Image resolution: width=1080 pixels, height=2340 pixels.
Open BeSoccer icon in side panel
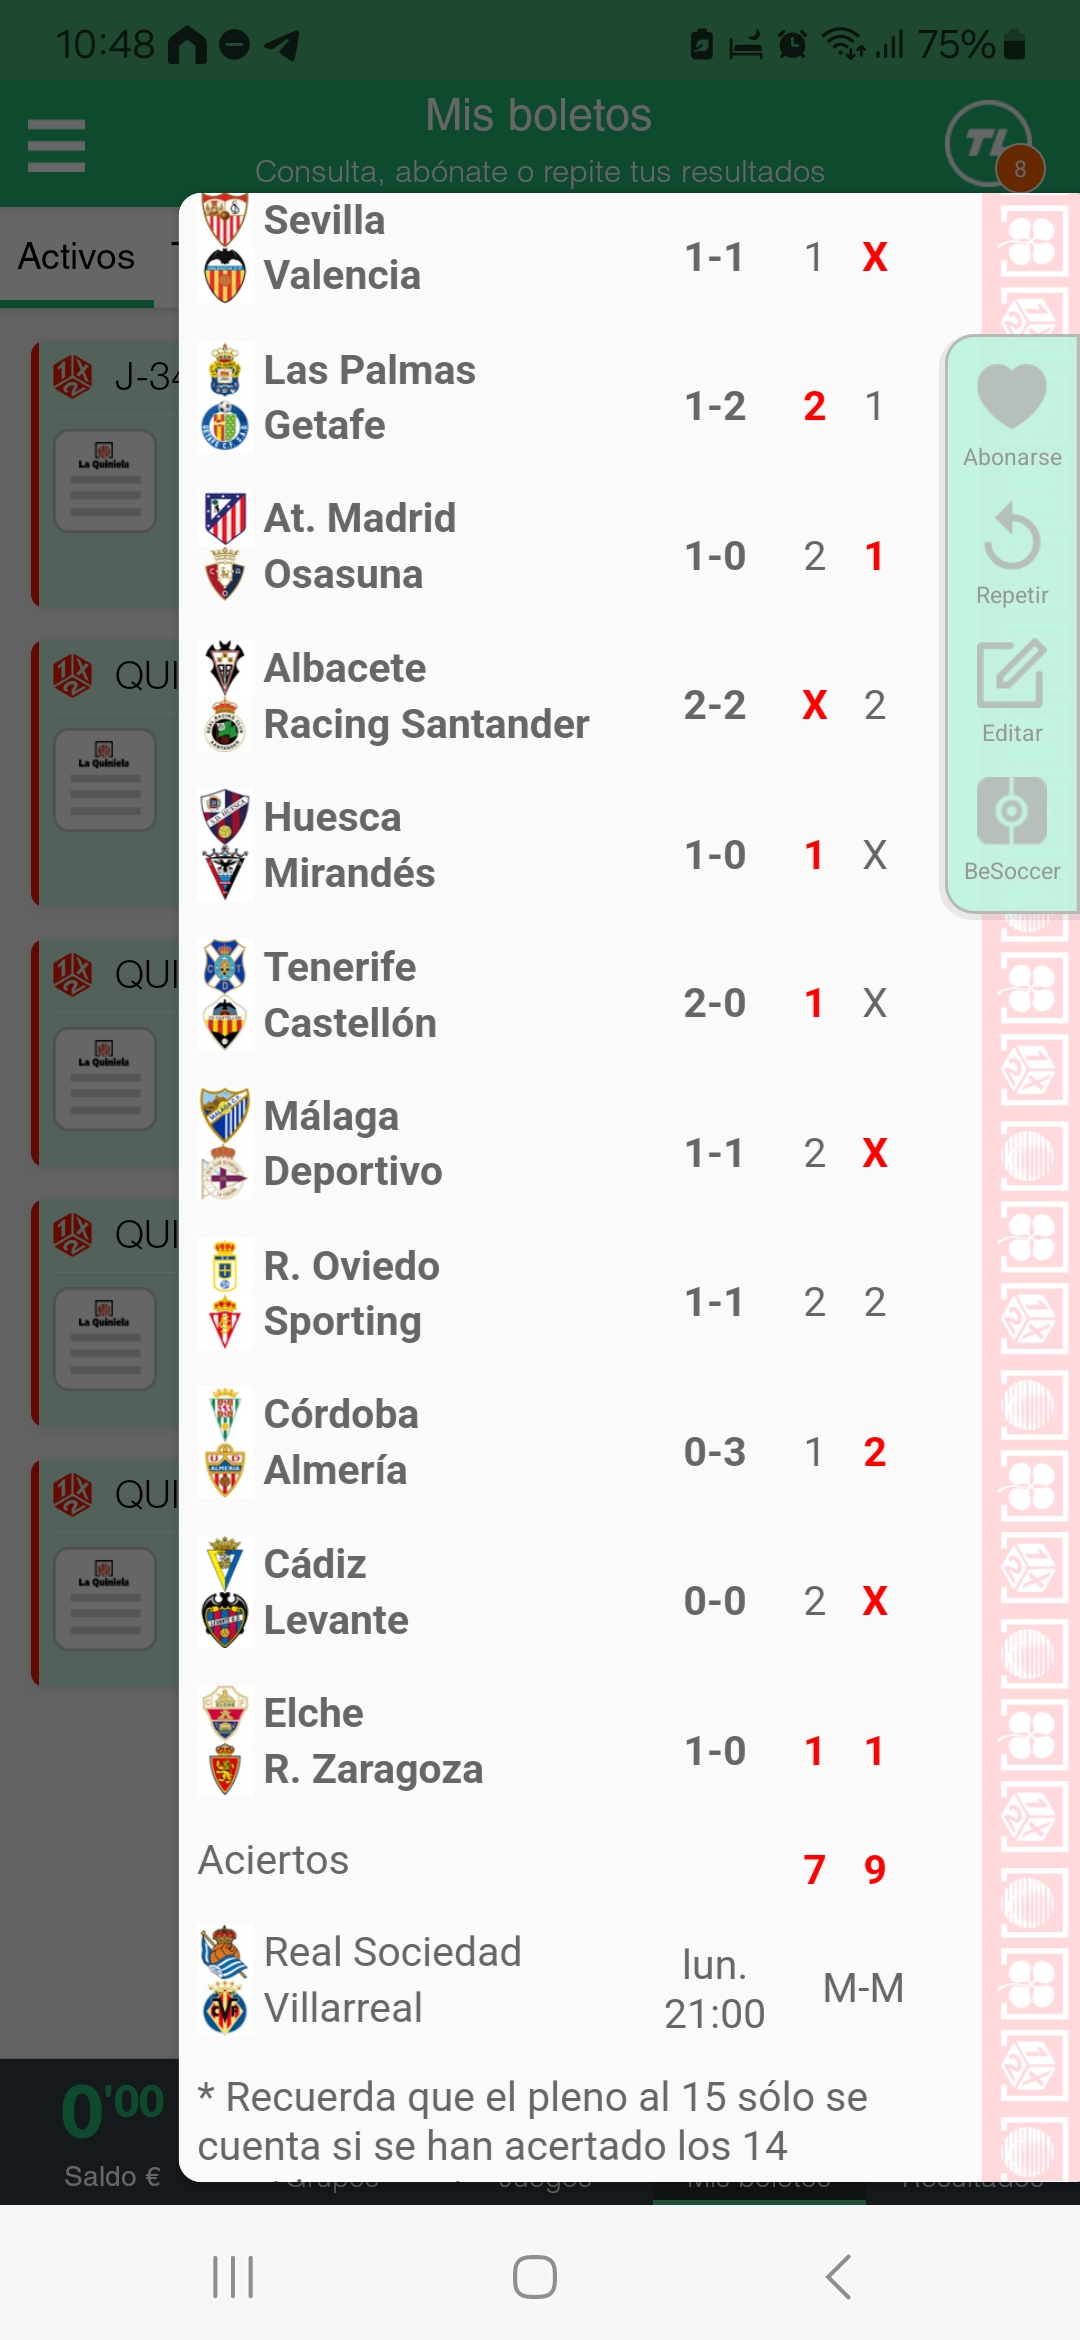pos(1011,811)
